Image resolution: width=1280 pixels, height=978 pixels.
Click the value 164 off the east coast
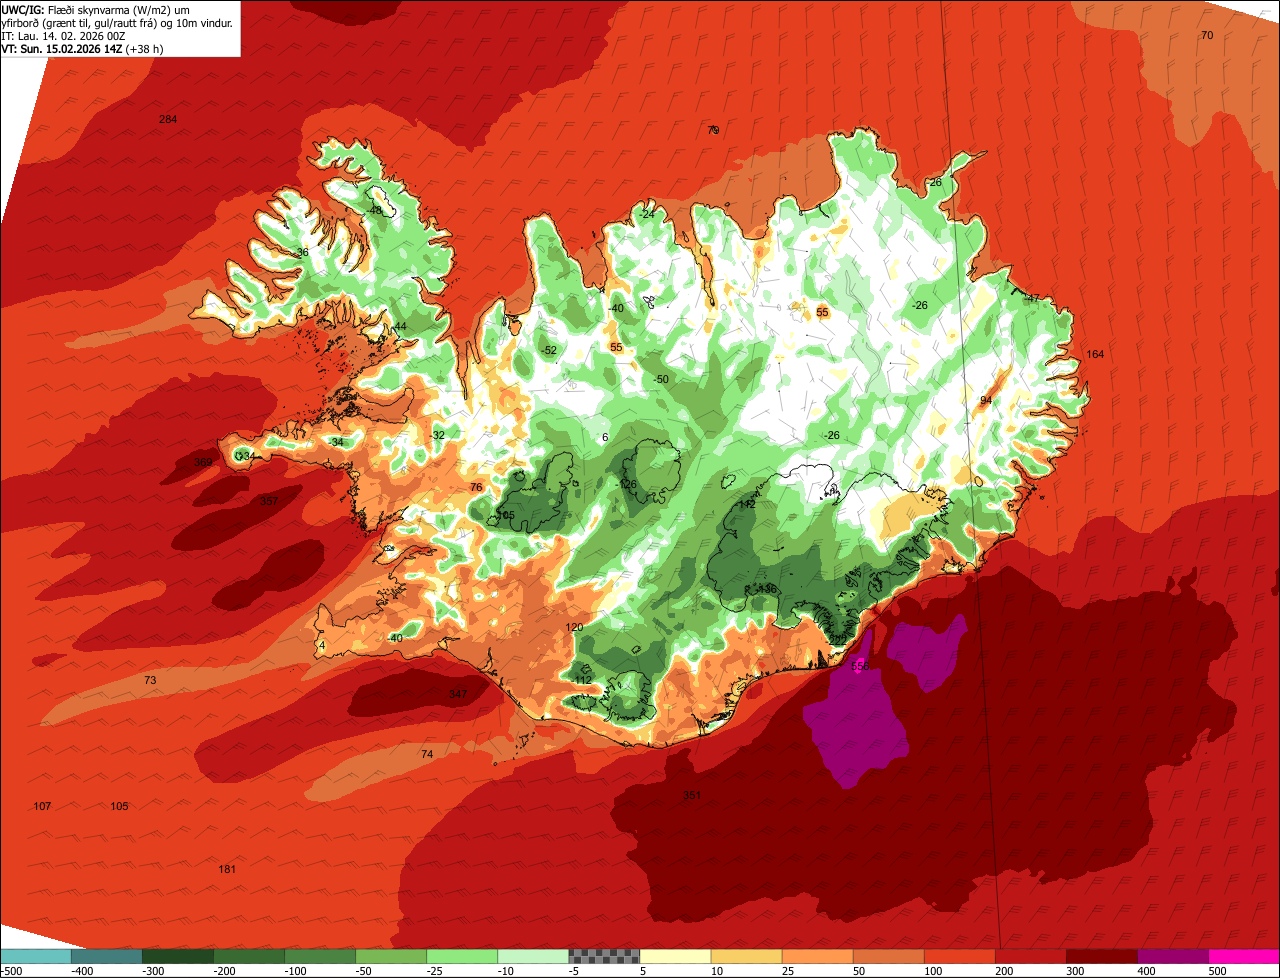[x=1095, y=355]
